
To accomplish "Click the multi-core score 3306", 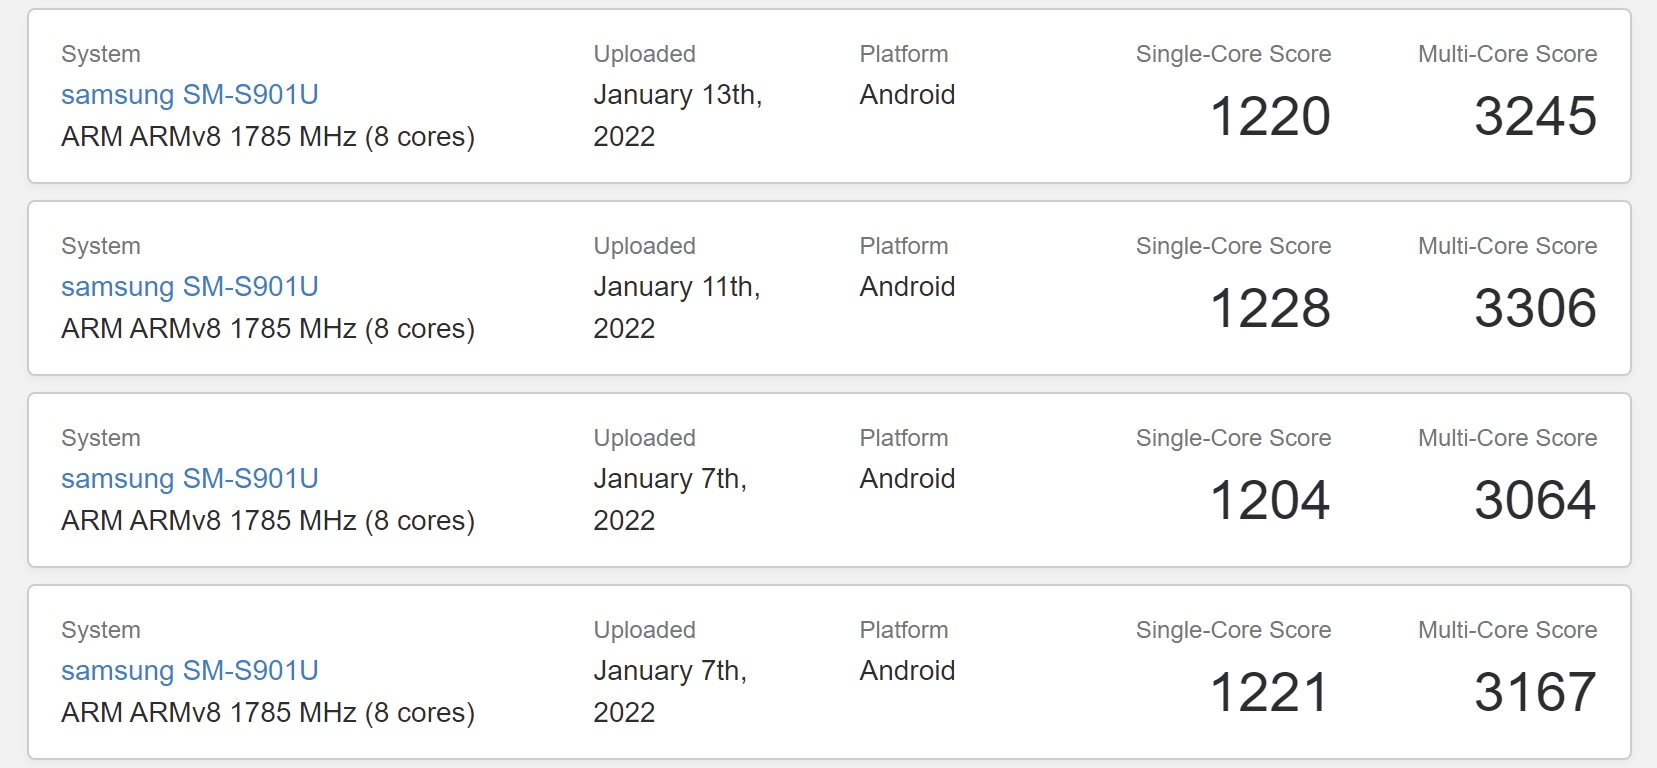I will (1535, 308).
